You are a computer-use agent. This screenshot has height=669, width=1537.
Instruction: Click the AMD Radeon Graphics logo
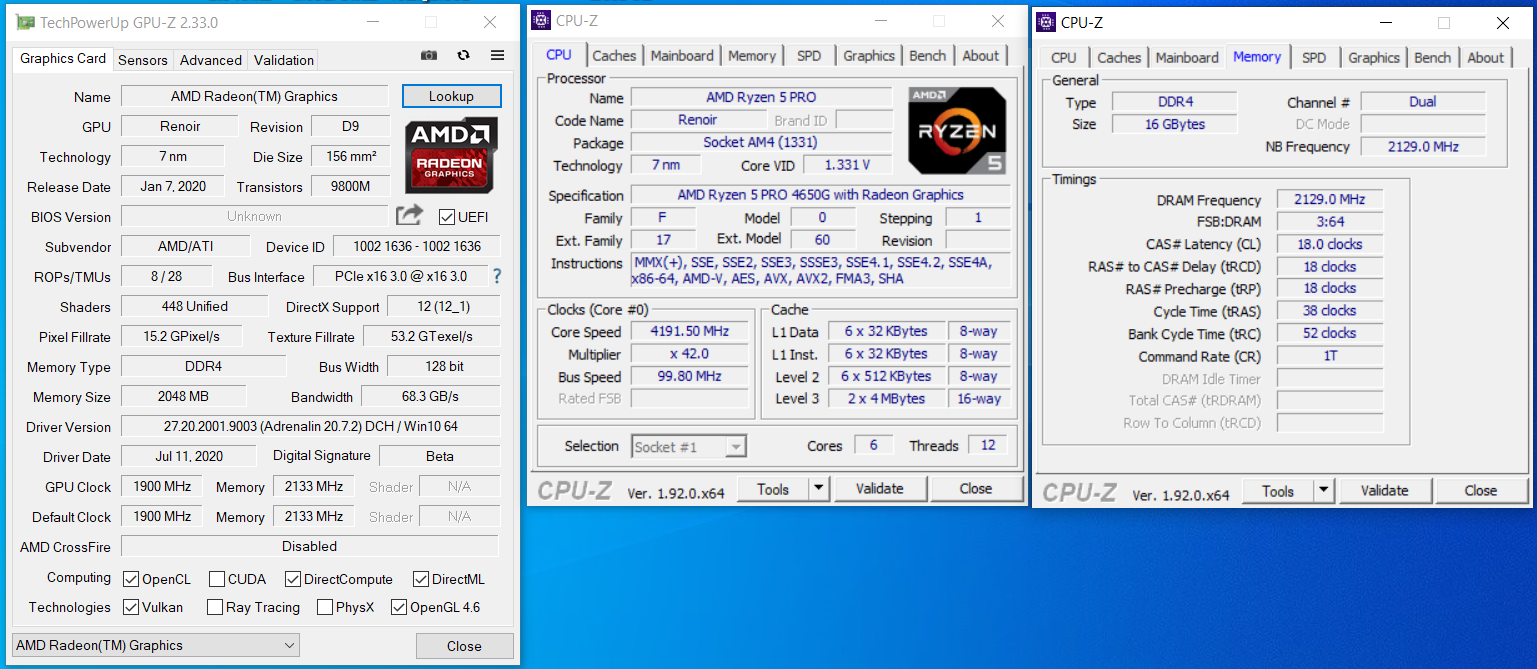click(451, 156)
